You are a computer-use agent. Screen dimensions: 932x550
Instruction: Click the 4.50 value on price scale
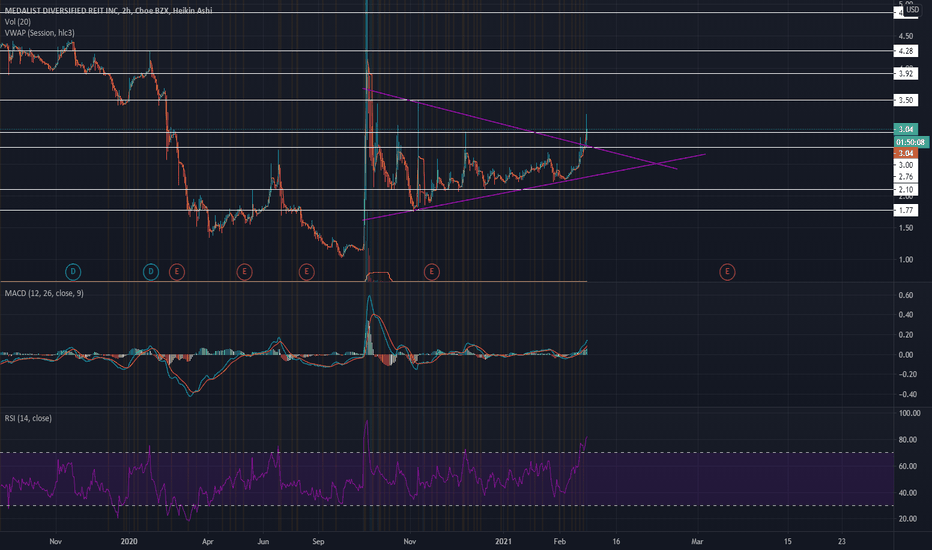pyautogui.click(x=906, y=36)
